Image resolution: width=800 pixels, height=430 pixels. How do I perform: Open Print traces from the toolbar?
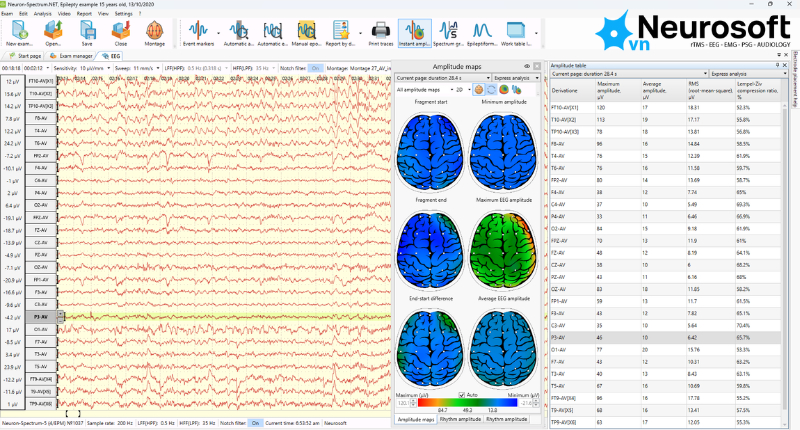coord(381,34)
